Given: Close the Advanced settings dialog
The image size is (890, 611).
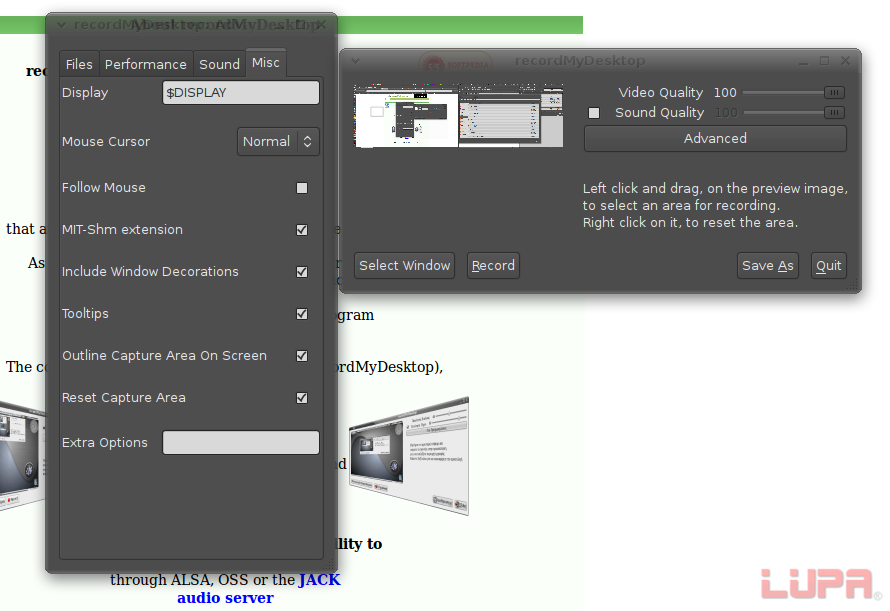Looking at the screenshot, I should point(321,24).
